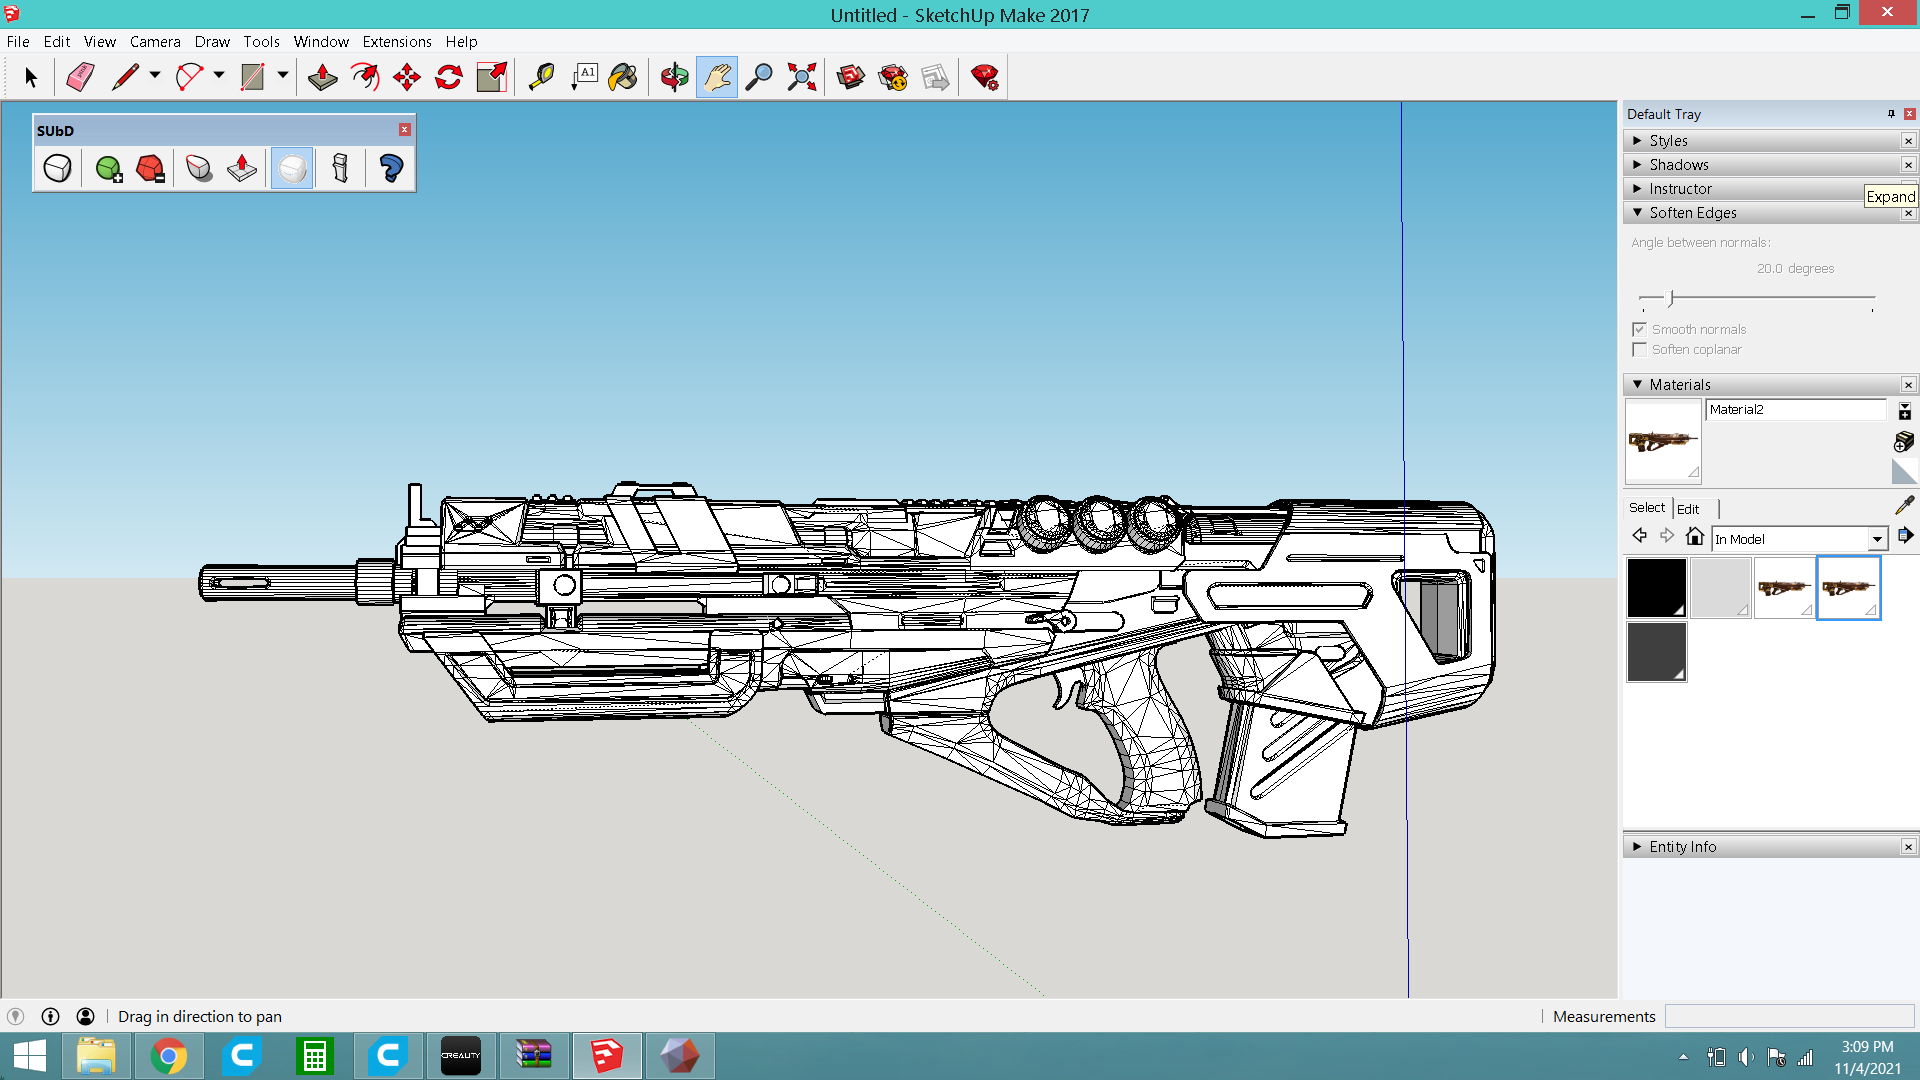Enable Soften coplanar checkbox
Viewport: 1920px width, 1080px height.
[1639, 350]
